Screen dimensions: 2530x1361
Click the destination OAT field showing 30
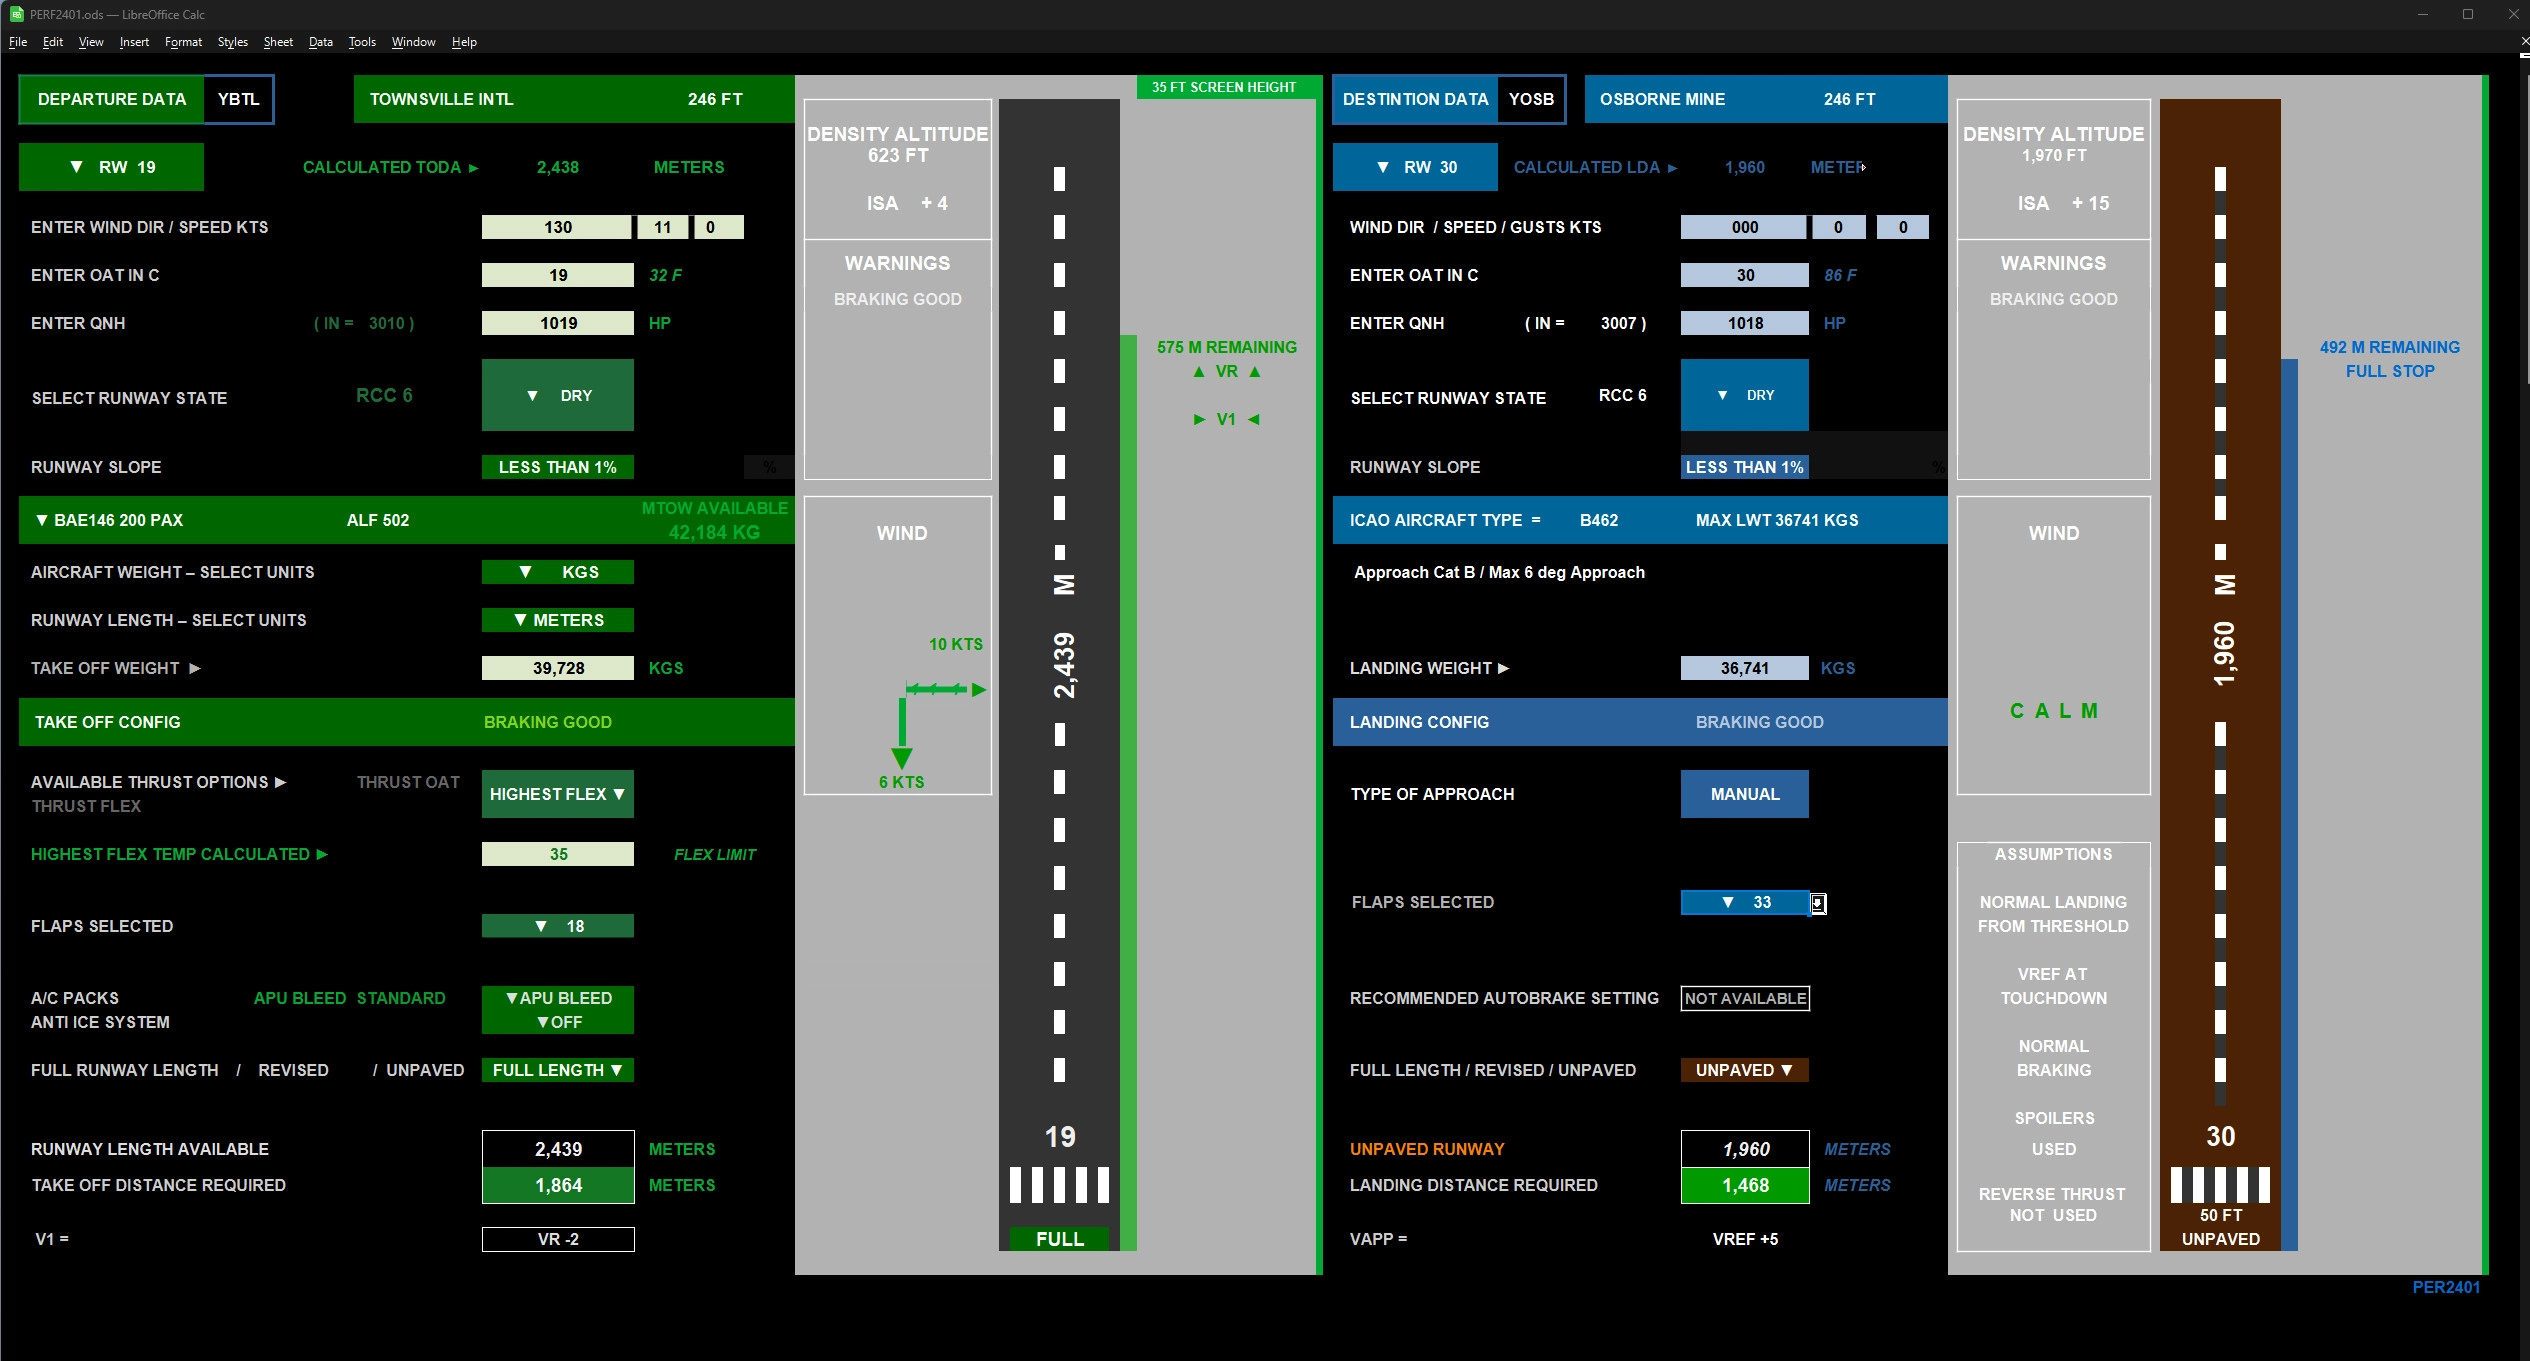point(1744,275)
